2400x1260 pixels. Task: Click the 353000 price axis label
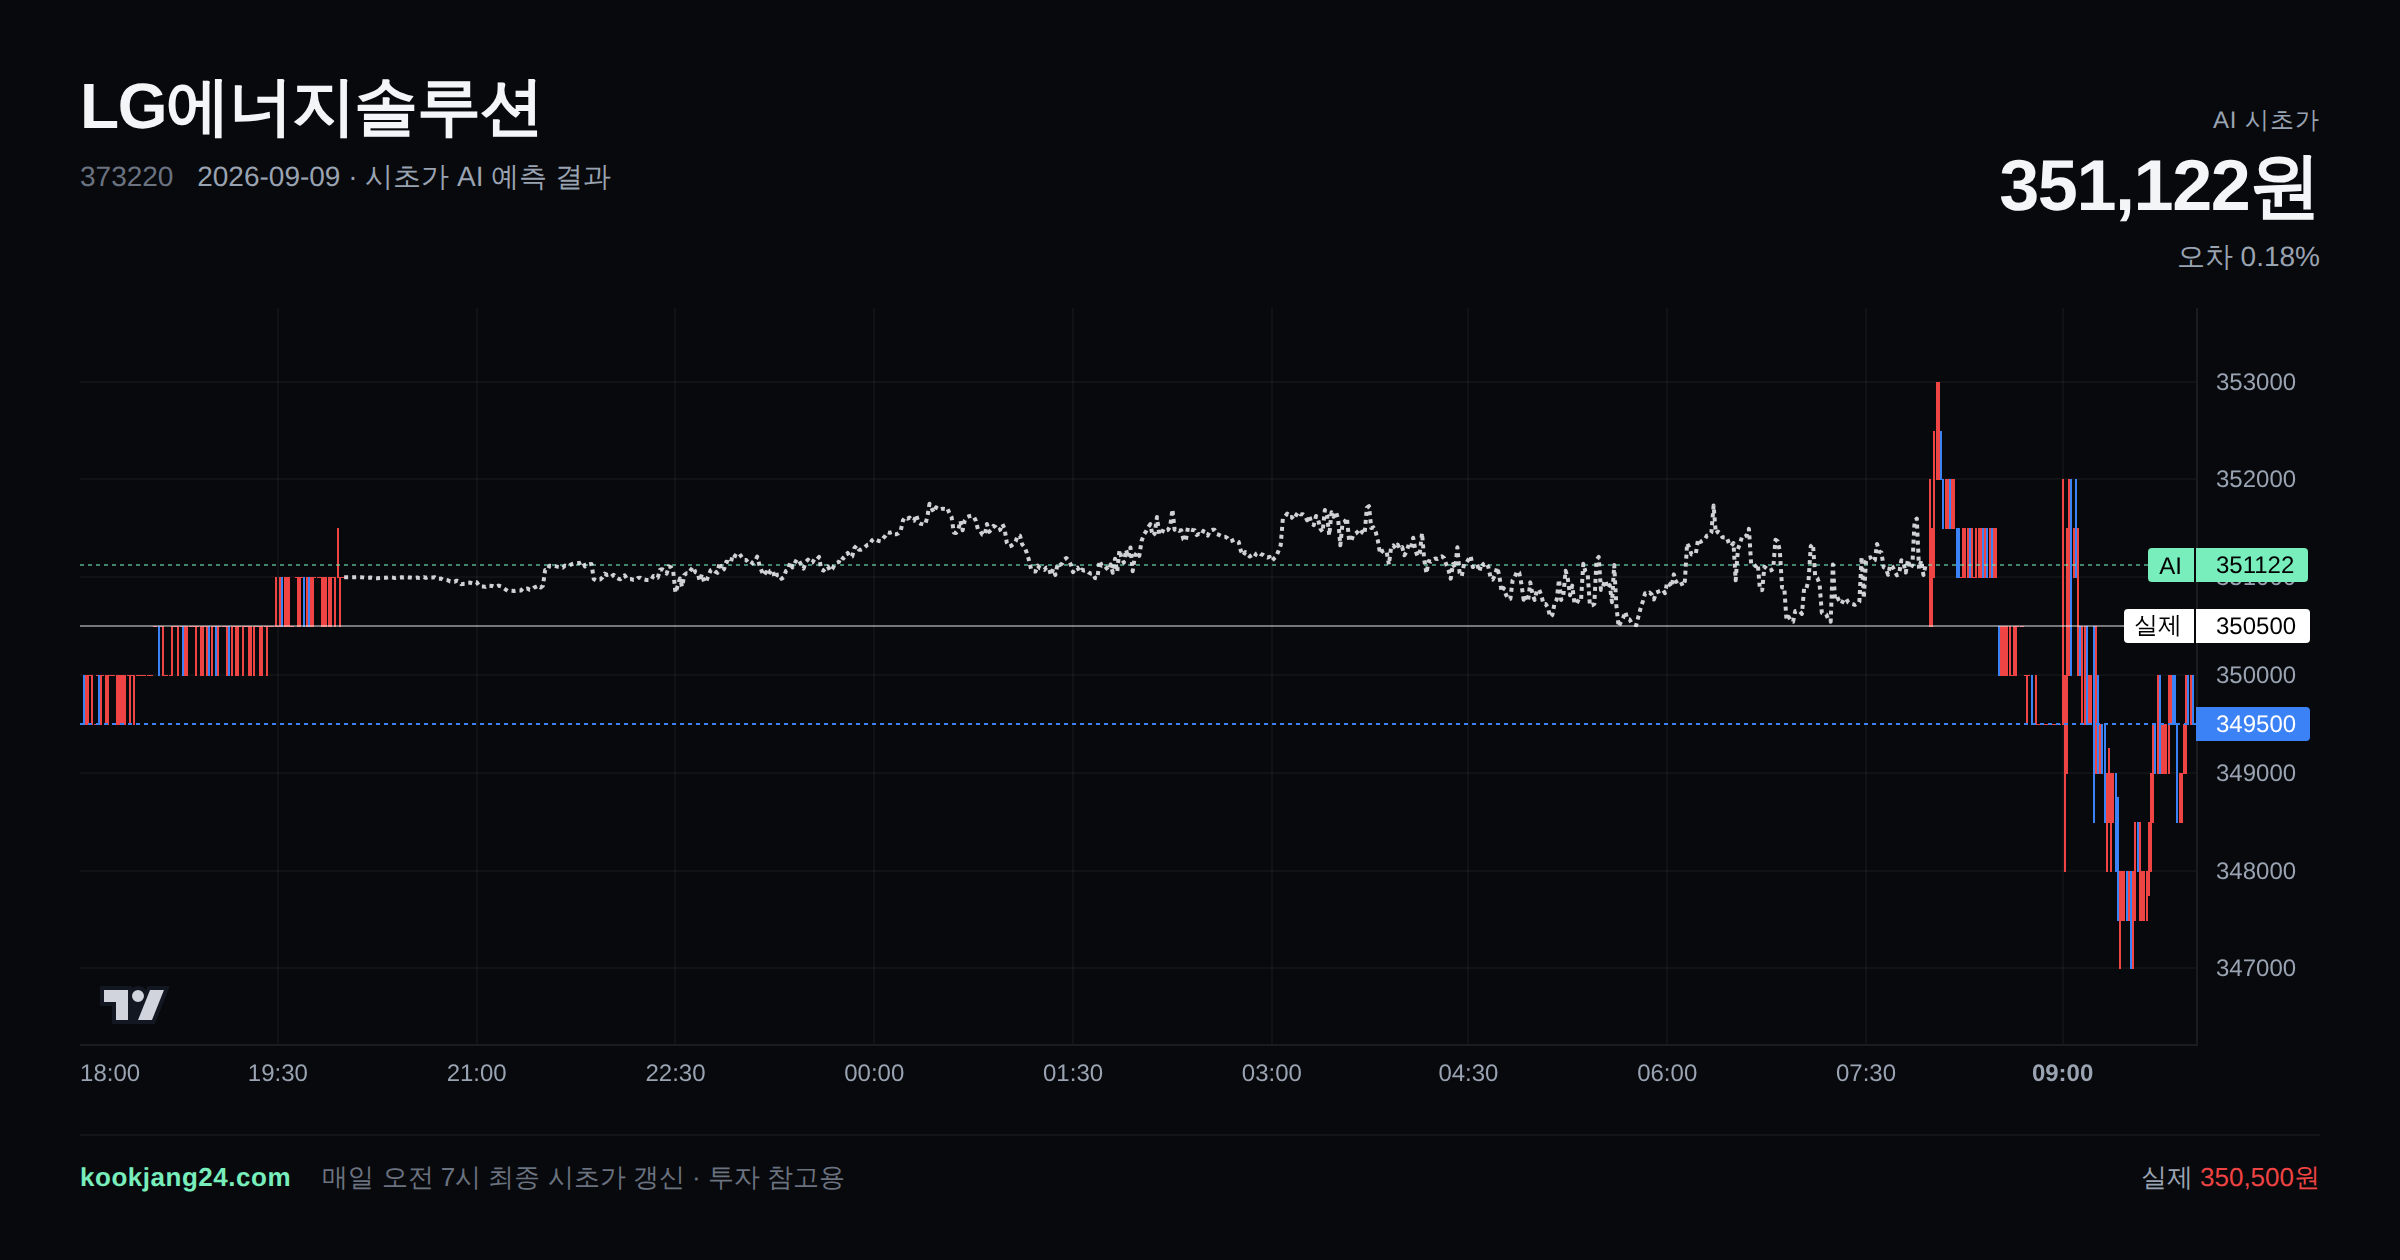point(2255,382)
